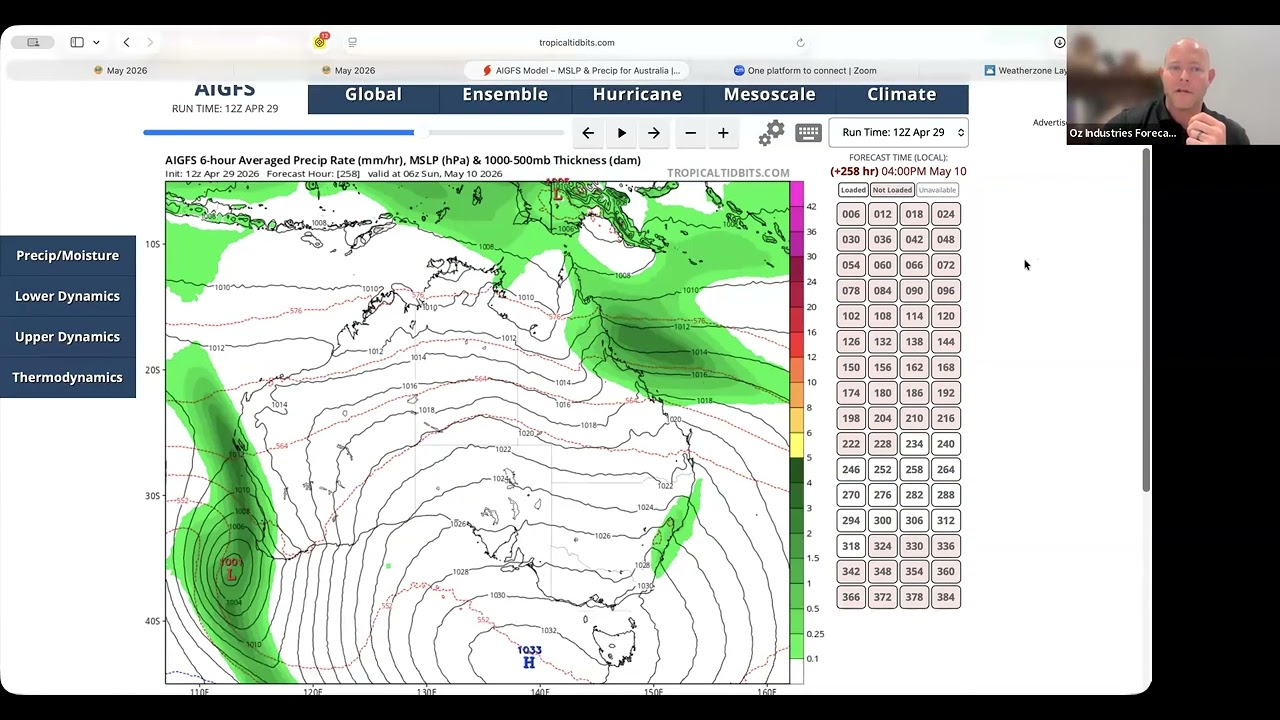Open the Ensemble menu
The width and height of the screenshot is (1280, 720).
click(x=505, y=94)
